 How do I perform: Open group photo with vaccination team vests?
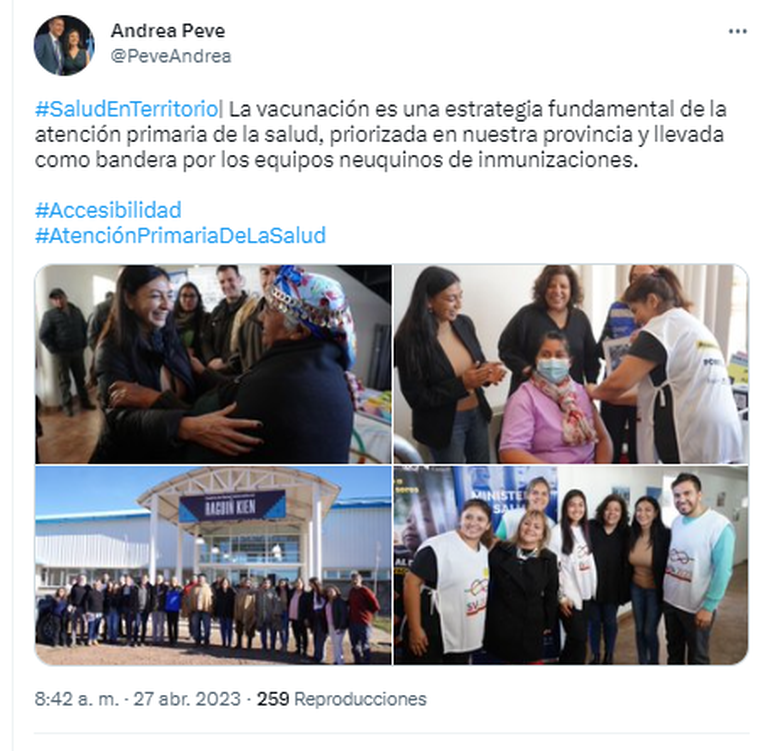pos(571,565)
